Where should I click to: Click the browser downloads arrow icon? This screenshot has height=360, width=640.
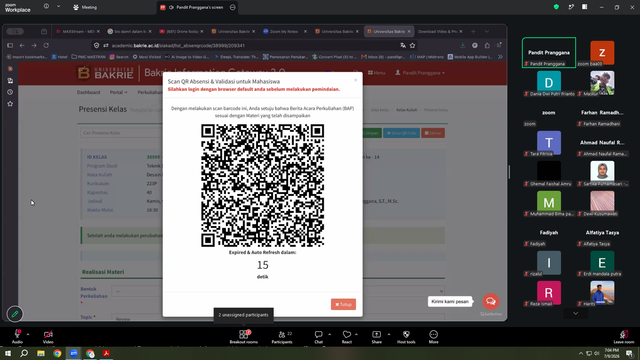(x=462, y=45)
